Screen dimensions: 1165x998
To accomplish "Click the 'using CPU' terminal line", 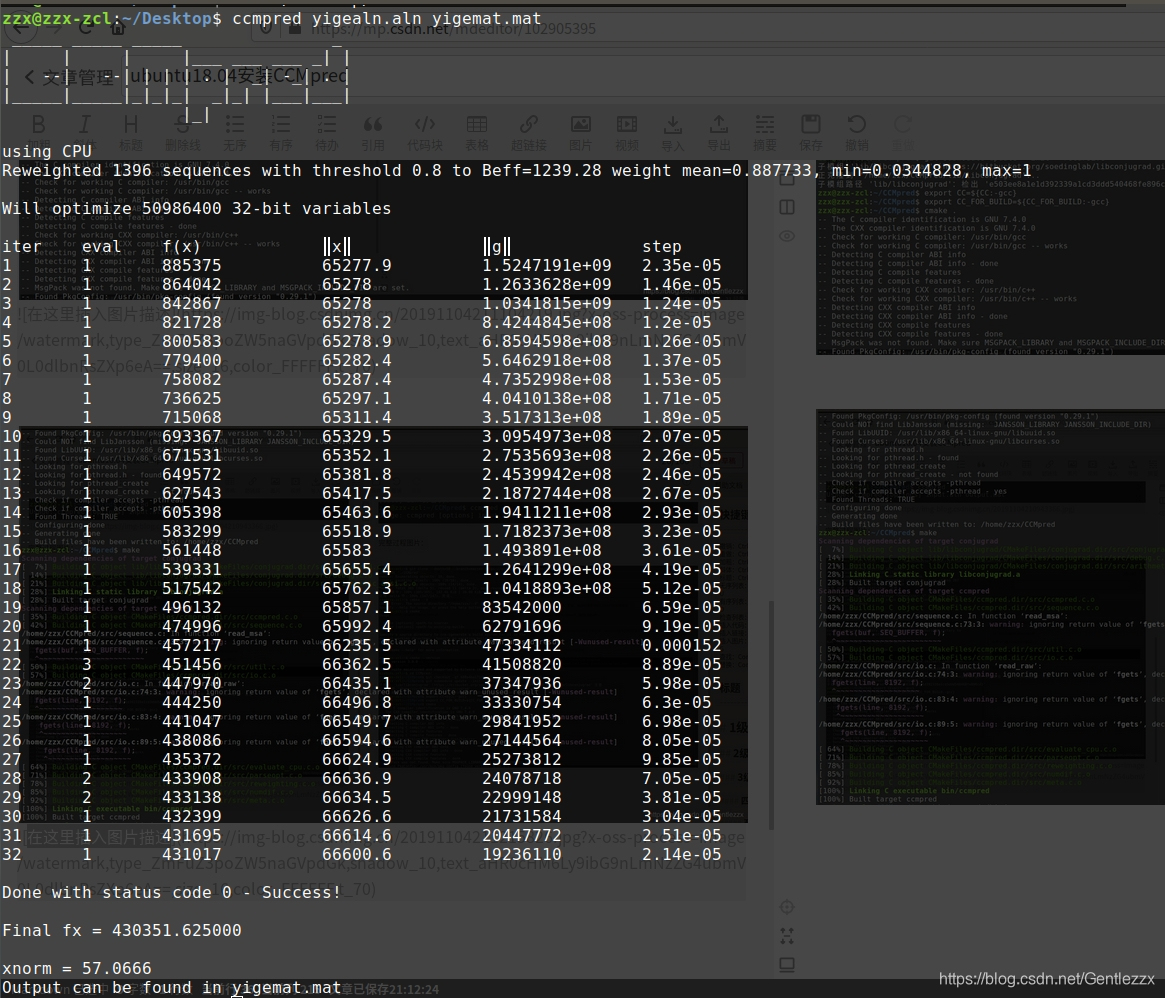I will click(46, 152).
